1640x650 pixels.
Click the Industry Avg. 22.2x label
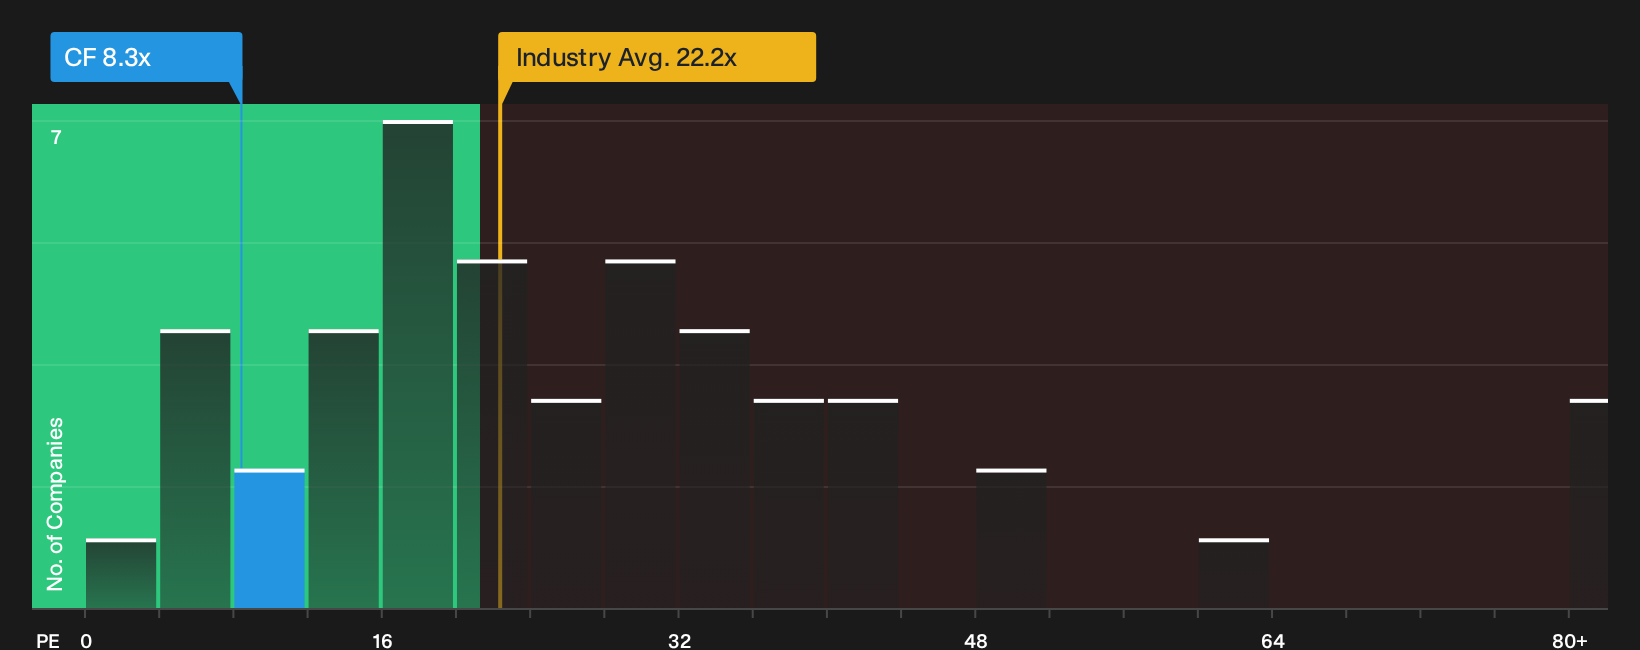pyautogui.click(x=657, y=57)
